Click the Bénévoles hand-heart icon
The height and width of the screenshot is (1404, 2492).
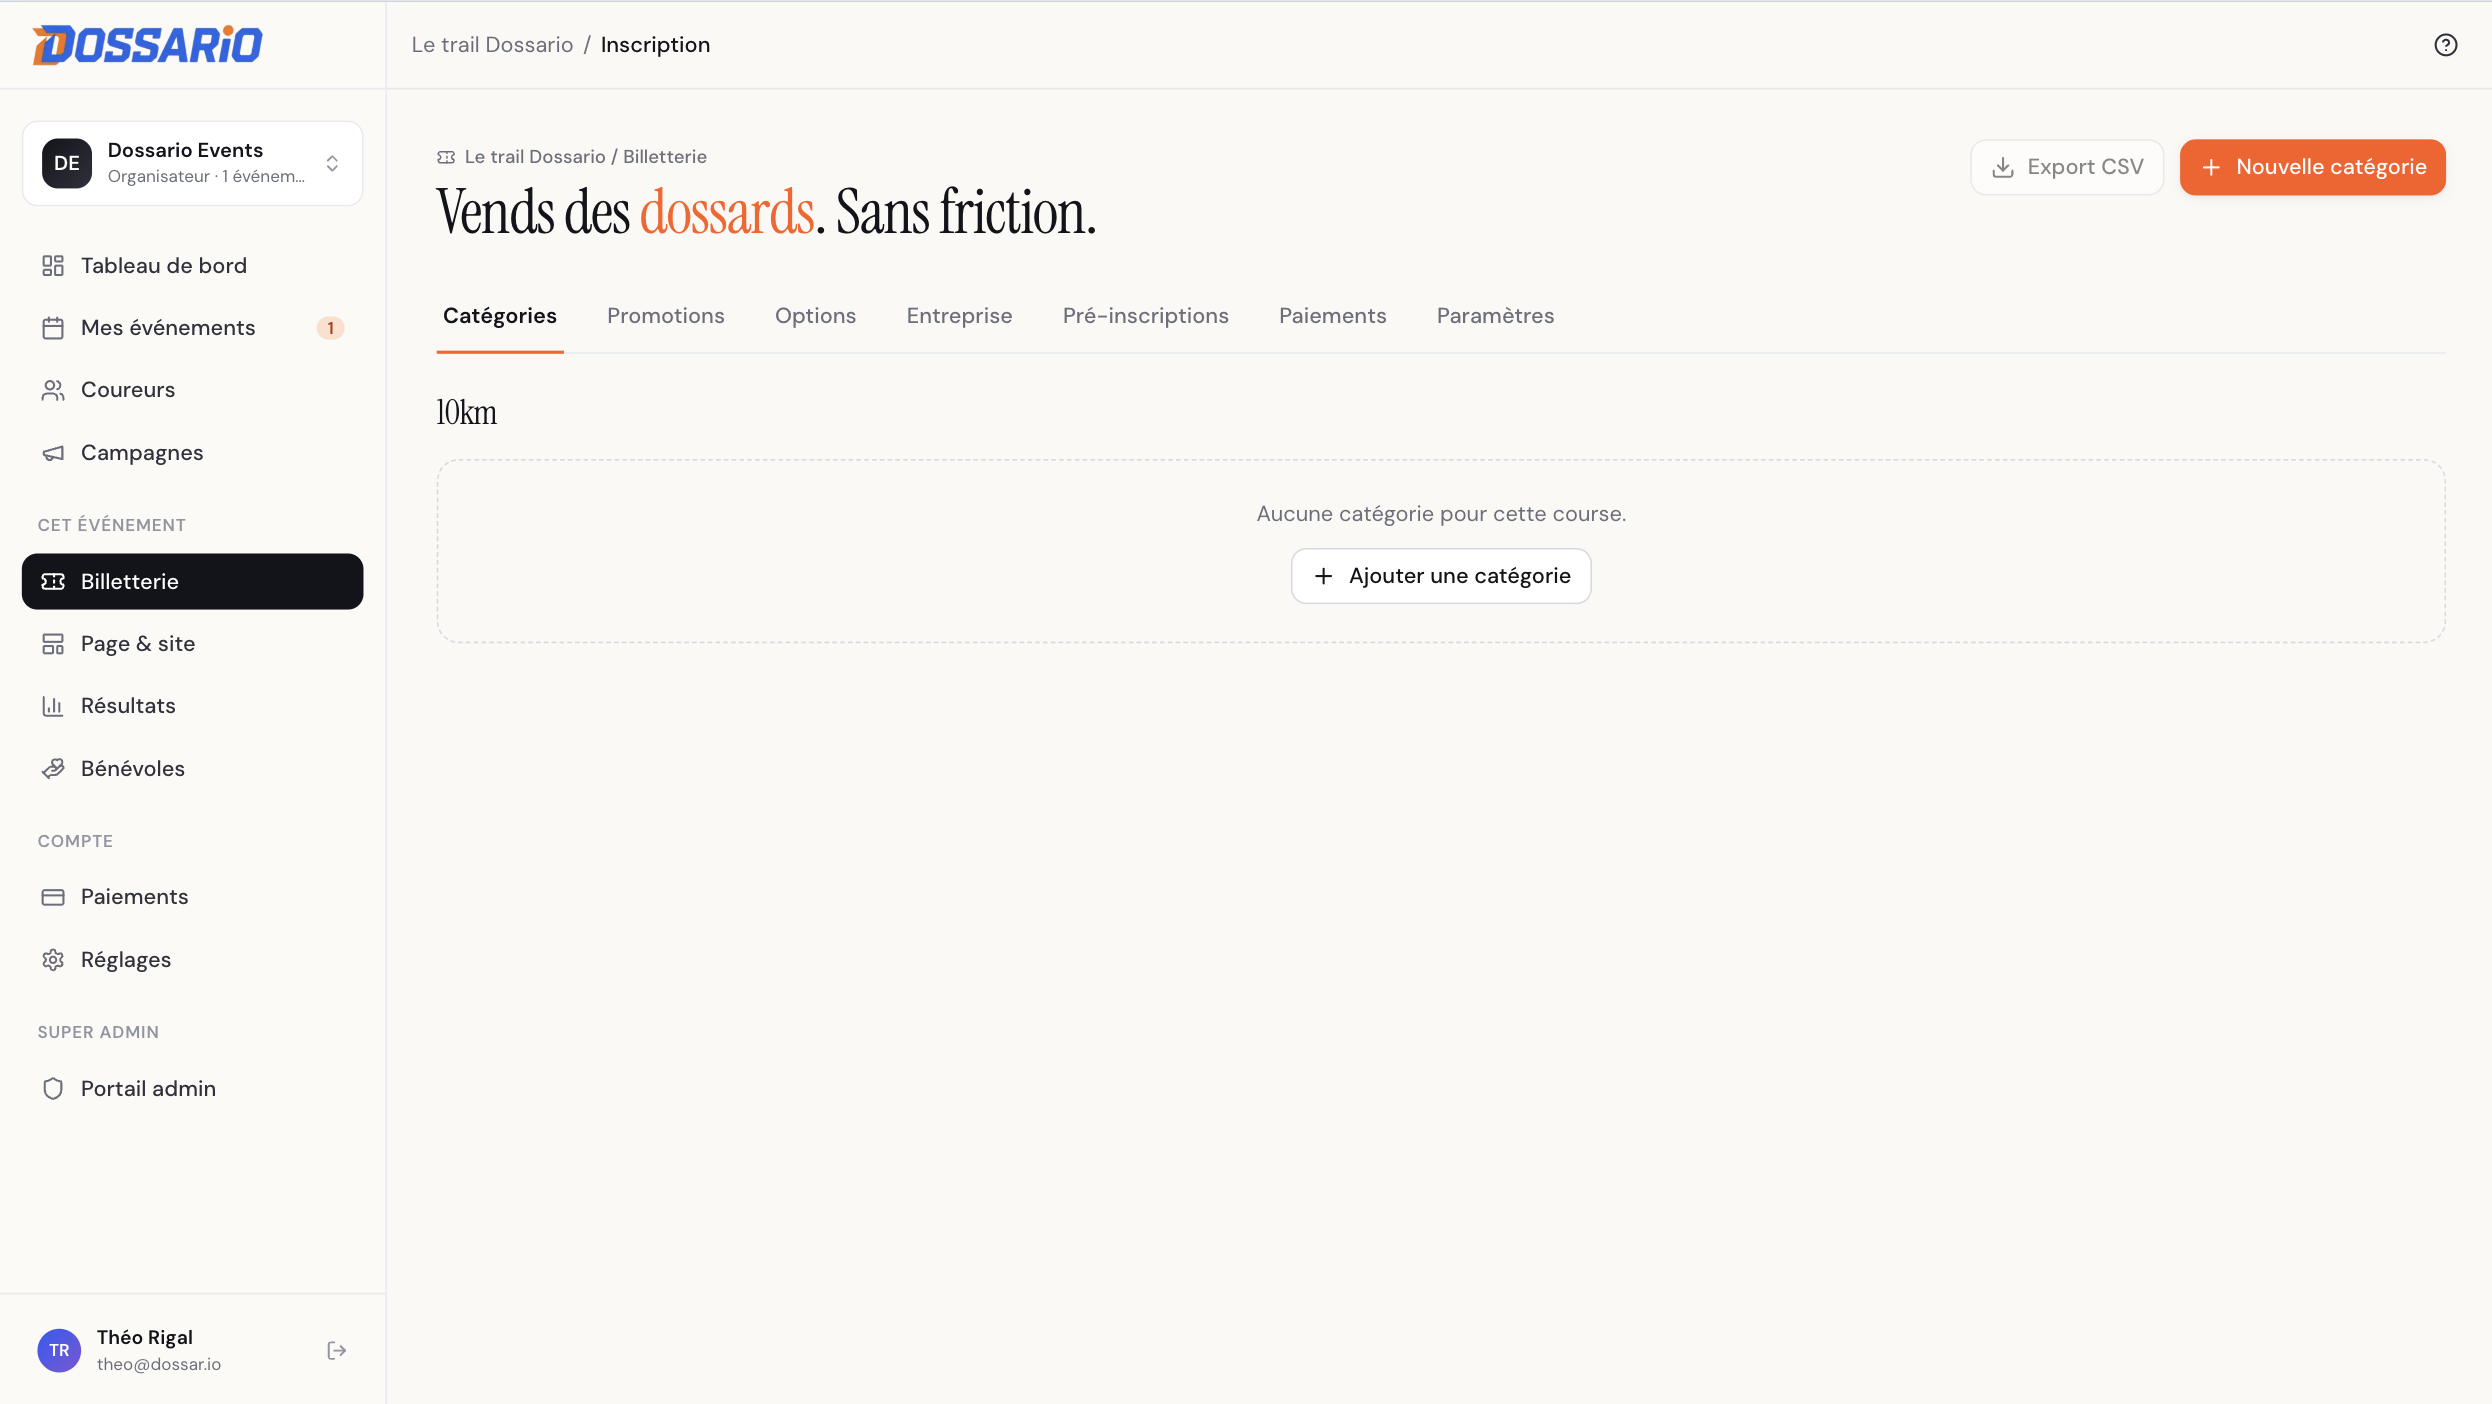[x=53, y=769]
